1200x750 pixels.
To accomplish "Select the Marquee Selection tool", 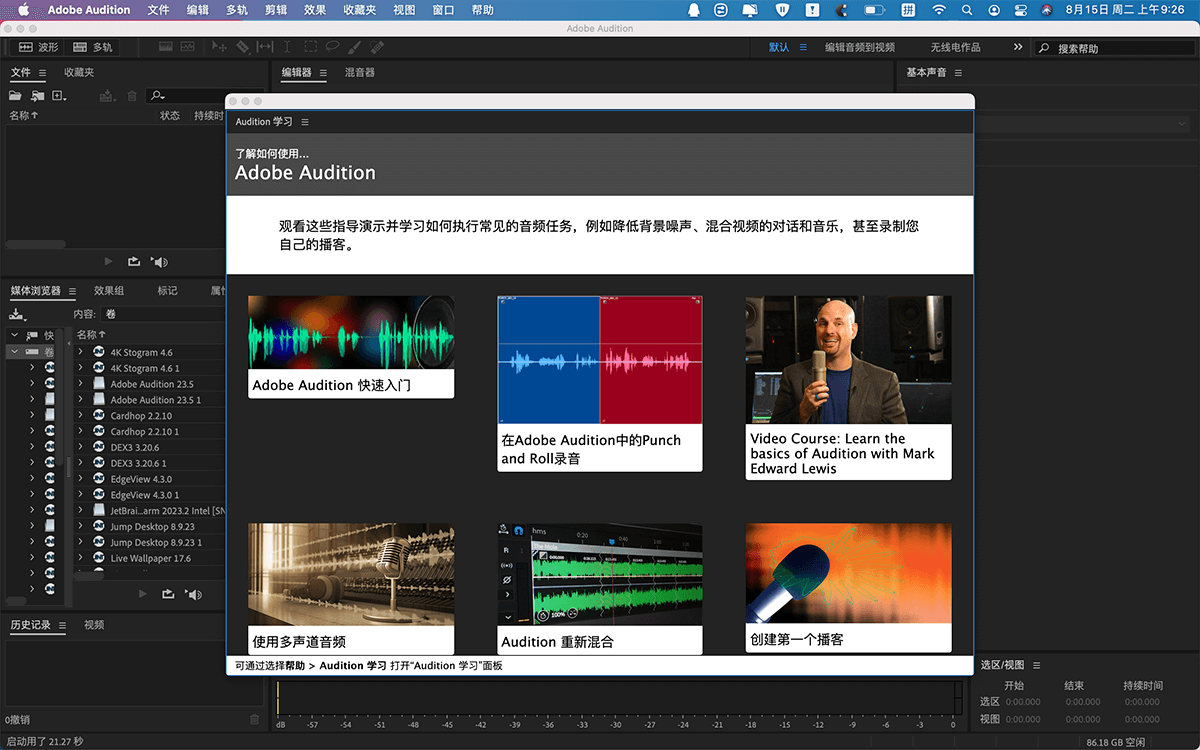I will click(x=310, y=47).
